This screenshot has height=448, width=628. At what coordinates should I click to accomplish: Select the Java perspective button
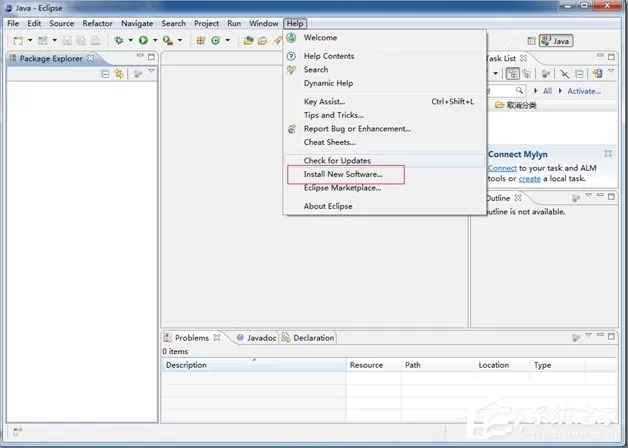(x=556, y=41)
